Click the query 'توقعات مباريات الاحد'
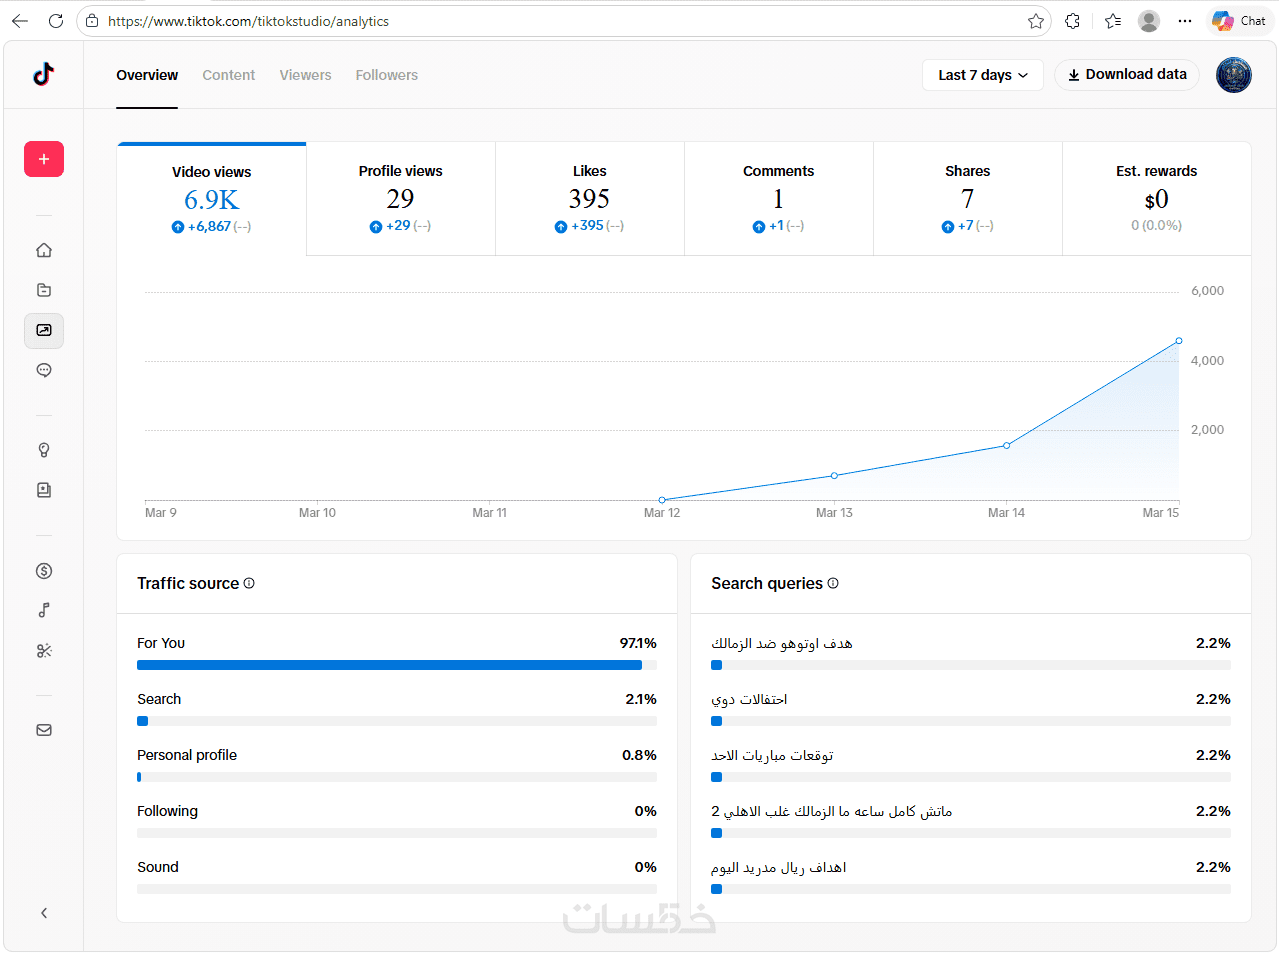The image size is (1279, 953). point(772,755)
